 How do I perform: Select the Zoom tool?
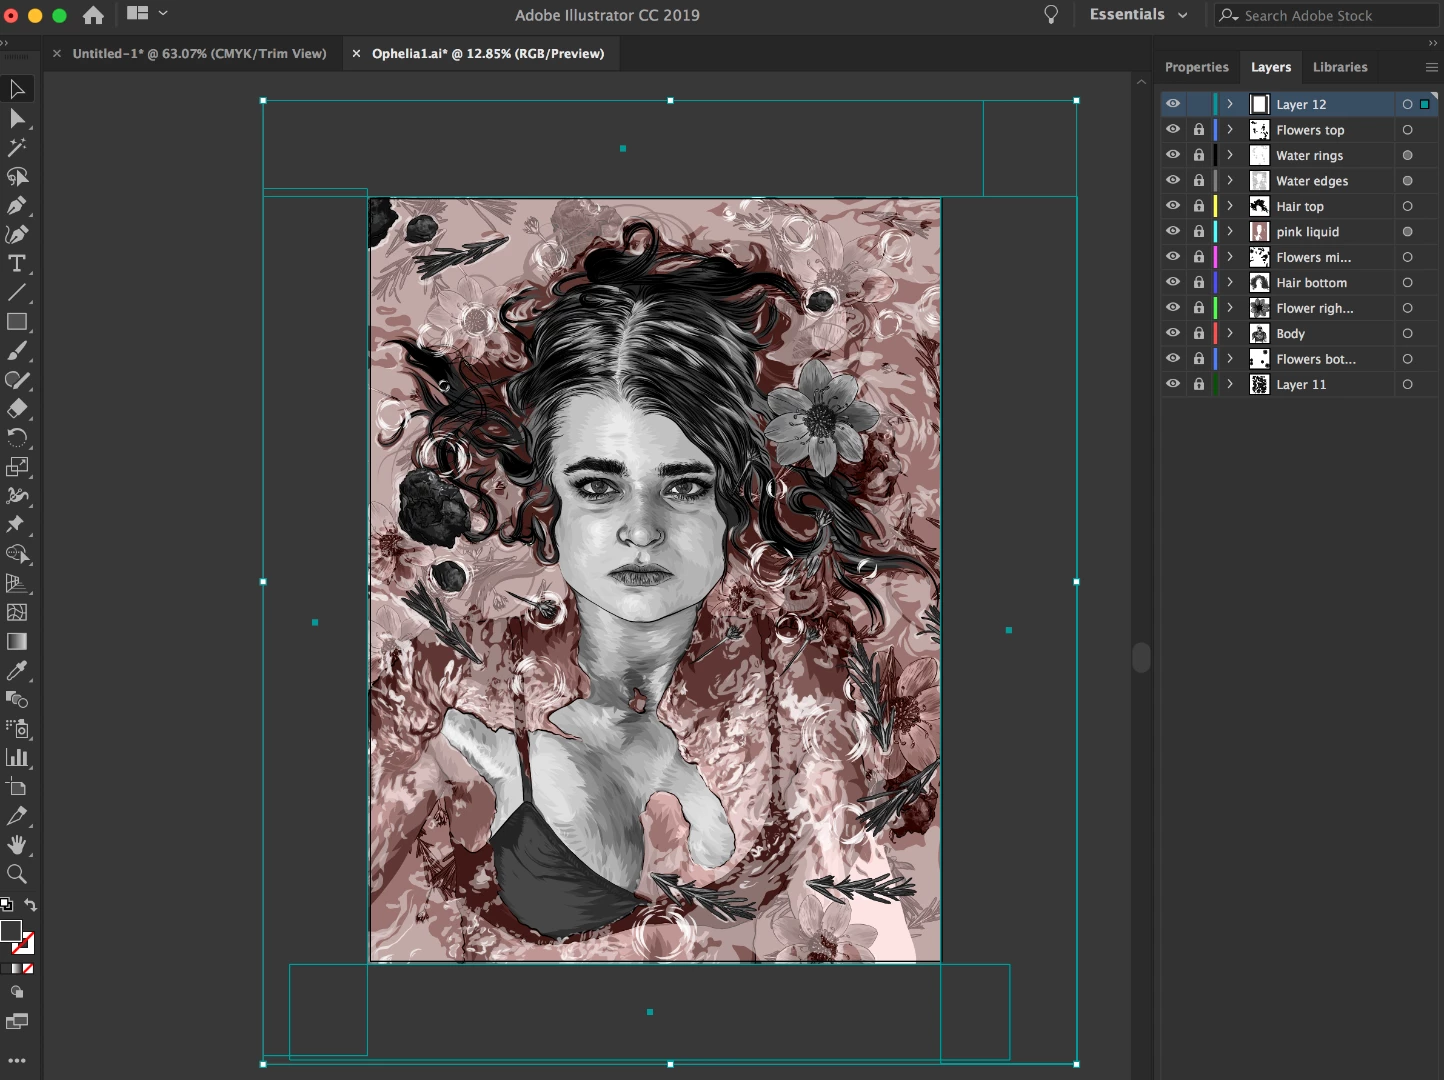pos(17,875)
